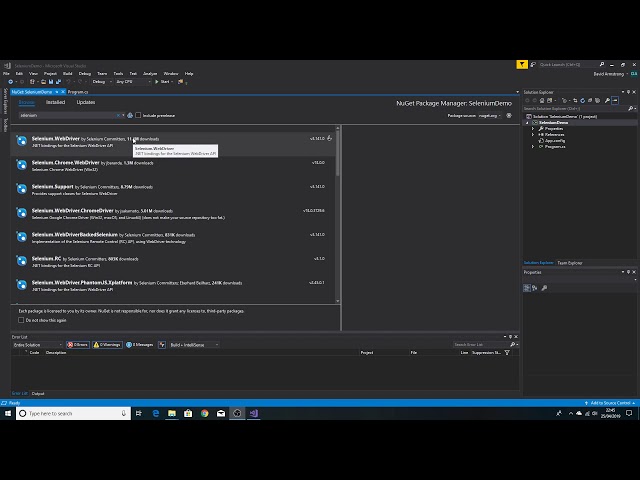Open the feedback icon beside Quick Launch
Screen dimensions: 640x480
[533, 64]
